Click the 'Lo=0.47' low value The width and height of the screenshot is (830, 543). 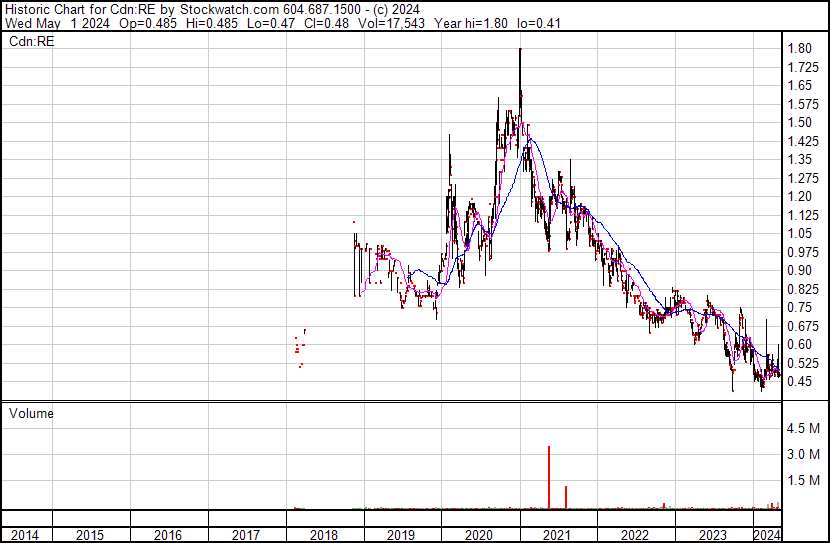tap(270, 23)
